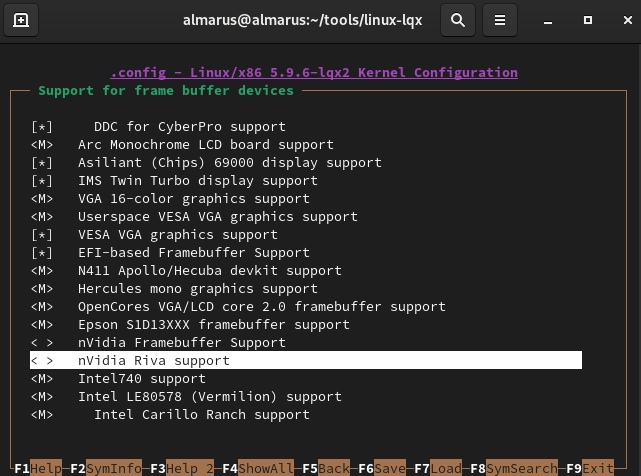The height and width of the screenshot is (476, 641).
Task: Click F8 SymSearch in bottom bar
Action: point(514,468)
